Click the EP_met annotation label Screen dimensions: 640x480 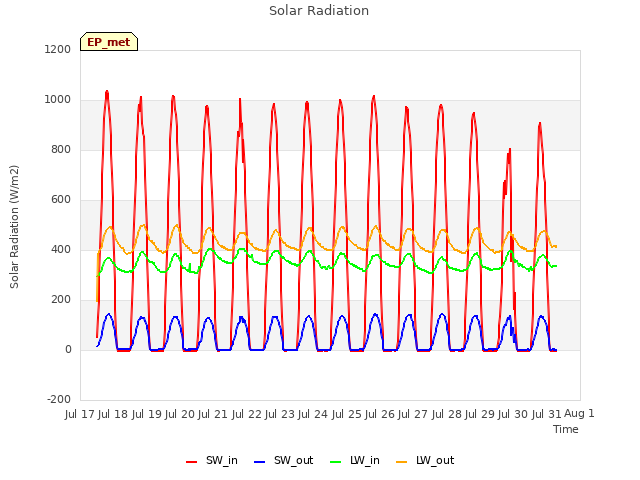[109, 42]
